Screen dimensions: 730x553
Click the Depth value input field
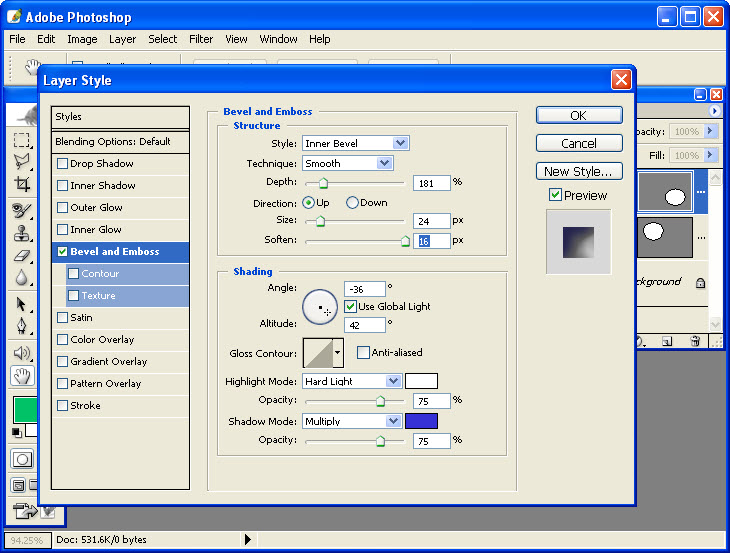point(431,183)
